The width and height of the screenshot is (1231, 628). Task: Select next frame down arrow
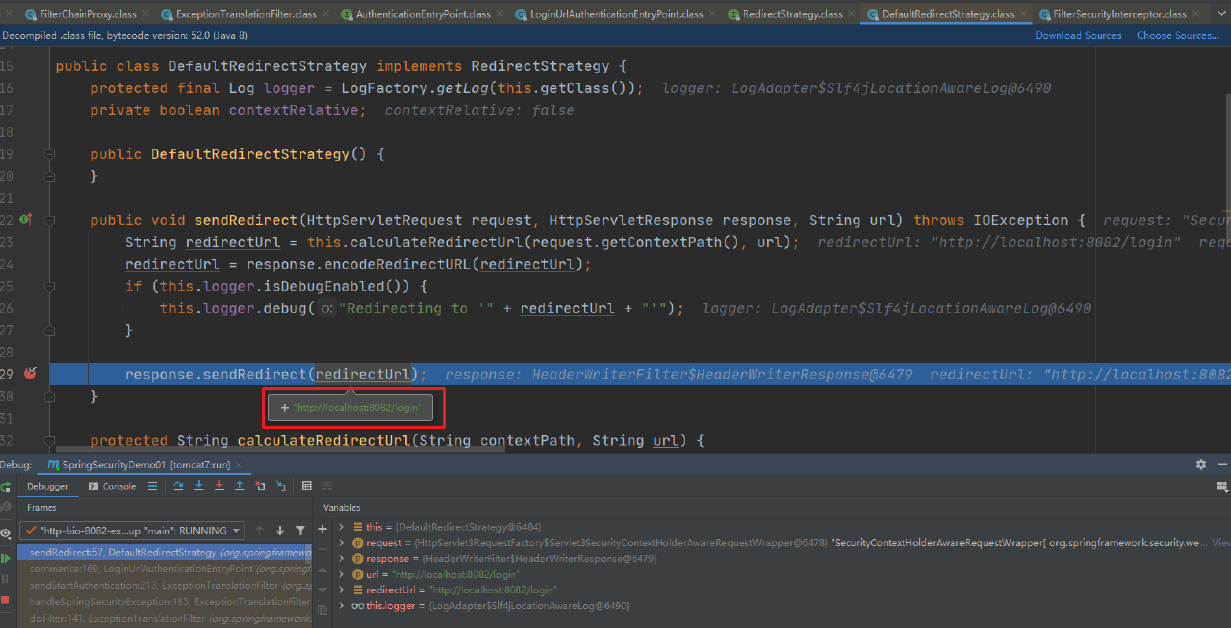(x=280, y=530)
